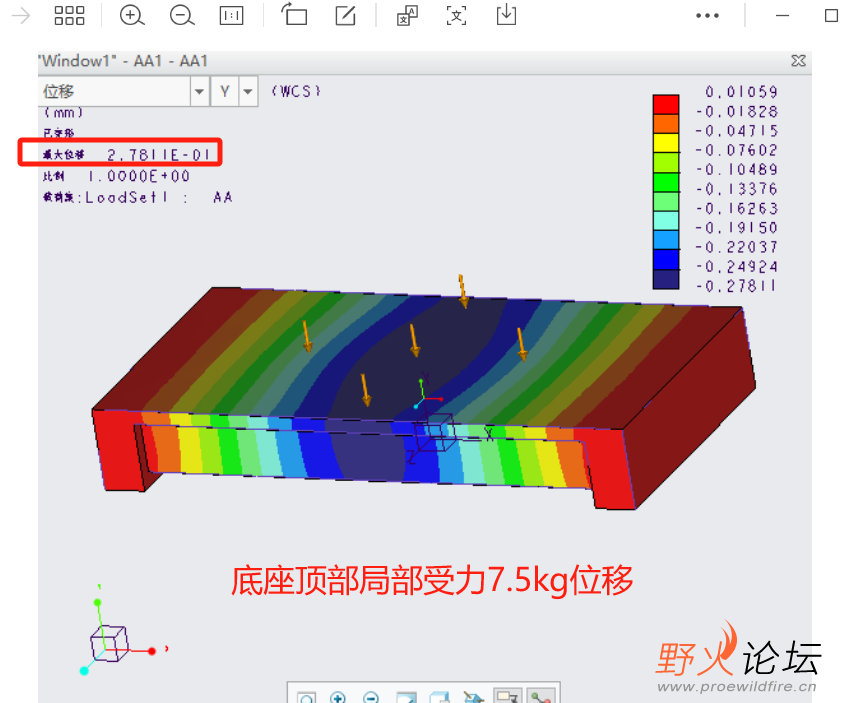Click the darkest navy legend swatch
Screen dimensions: 841x703
pyautogui.click(x=666, y=279)
